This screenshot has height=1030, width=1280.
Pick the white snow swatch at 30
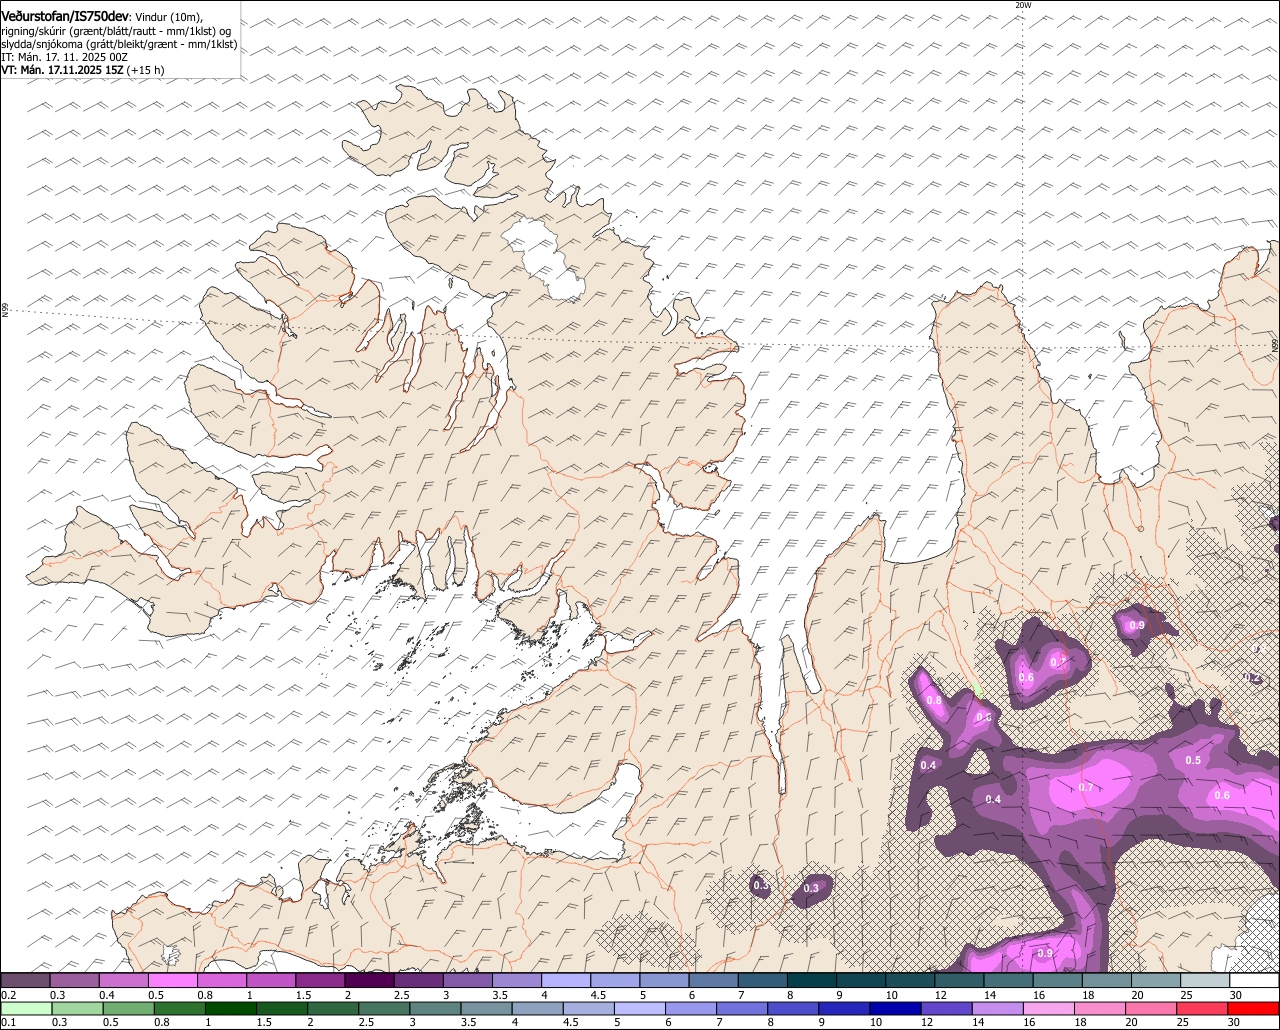1254,980
